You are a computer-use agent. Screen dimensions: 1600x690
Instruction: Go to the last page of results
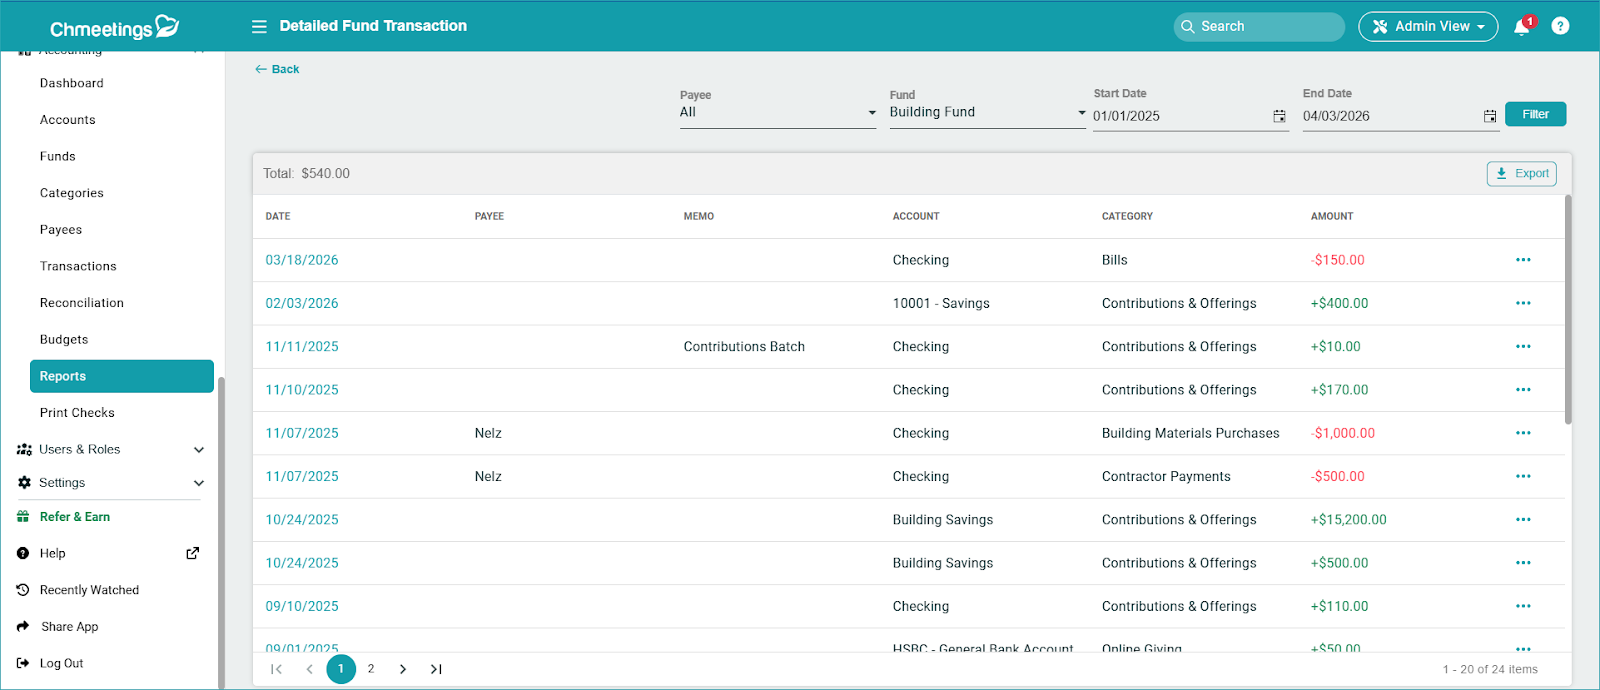(x=436, y=669)
